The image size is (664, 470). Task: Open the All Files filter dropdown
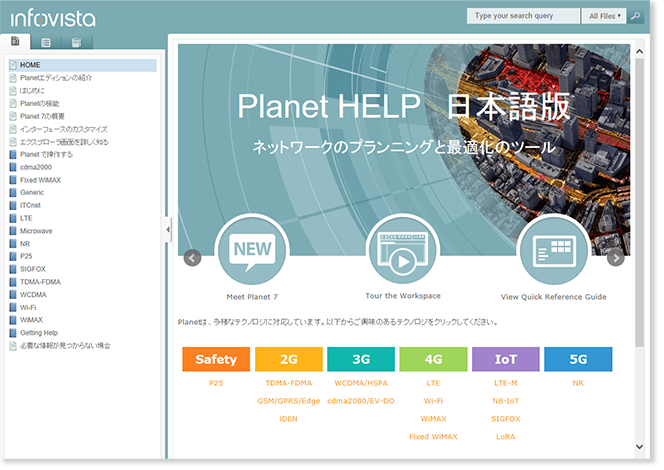[604, 16]
